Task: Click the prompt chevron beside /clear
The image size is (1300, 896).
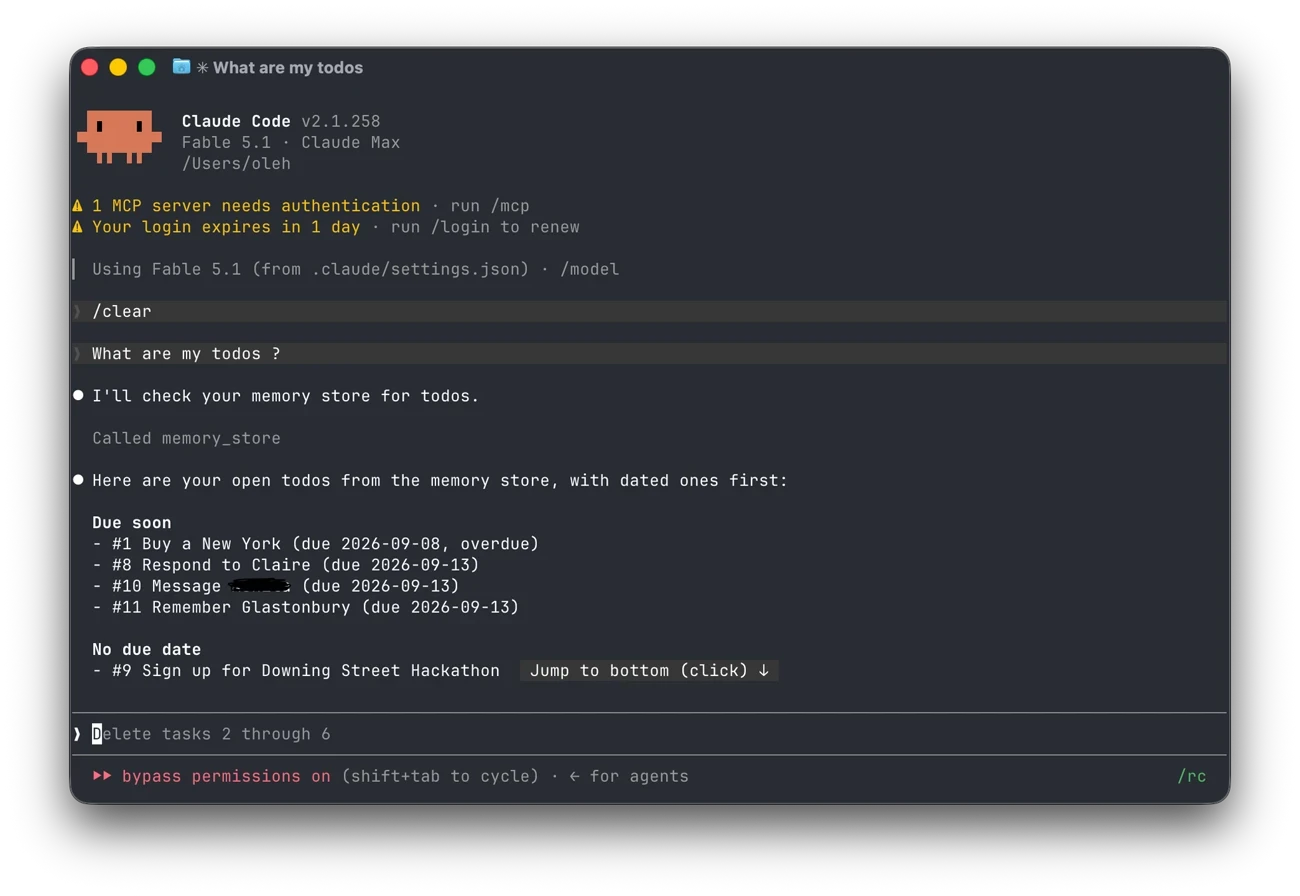Action: point(77,312)
